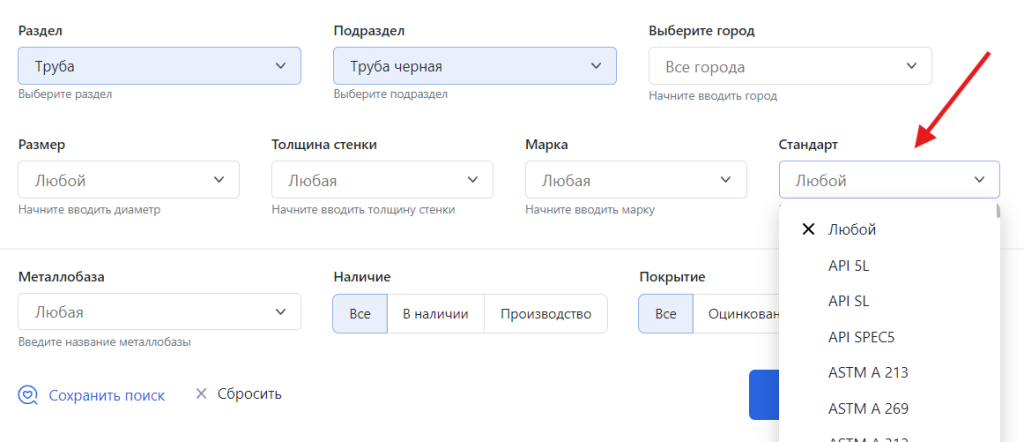
Task: Click the chevron arrow in Марка field
Action: 726,180
